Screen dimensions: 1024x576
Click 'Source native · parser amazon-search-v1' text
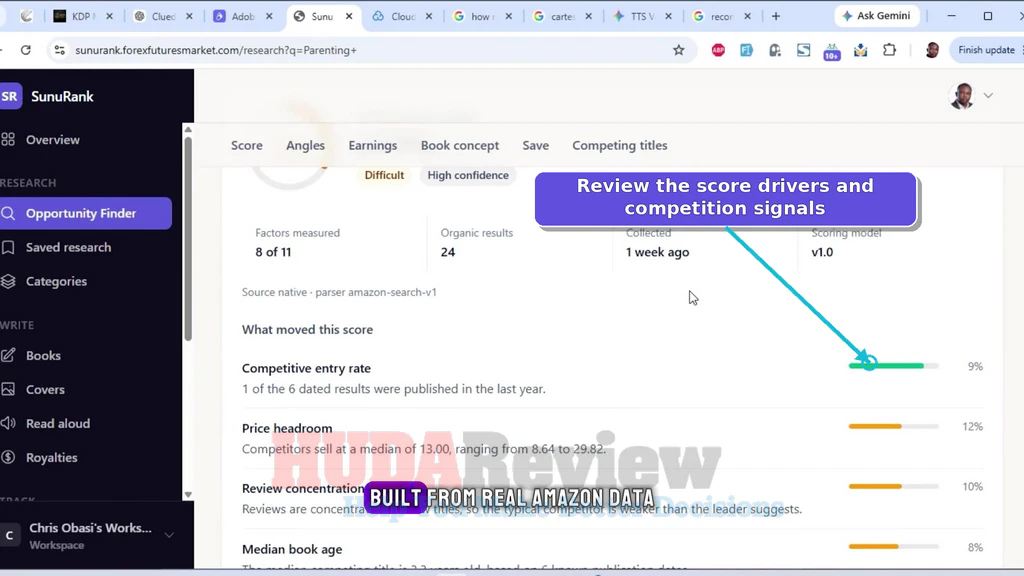(x=339, y=292)
